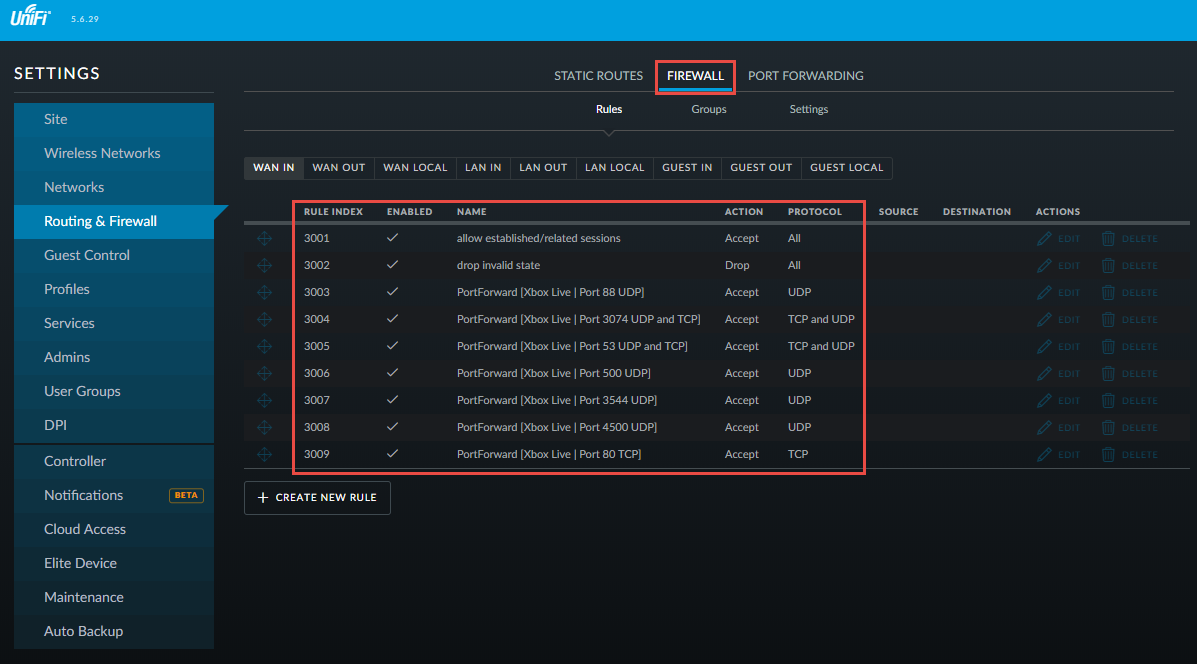Click enabled checkmark for drop invalid state

click(x=393, y=265)
